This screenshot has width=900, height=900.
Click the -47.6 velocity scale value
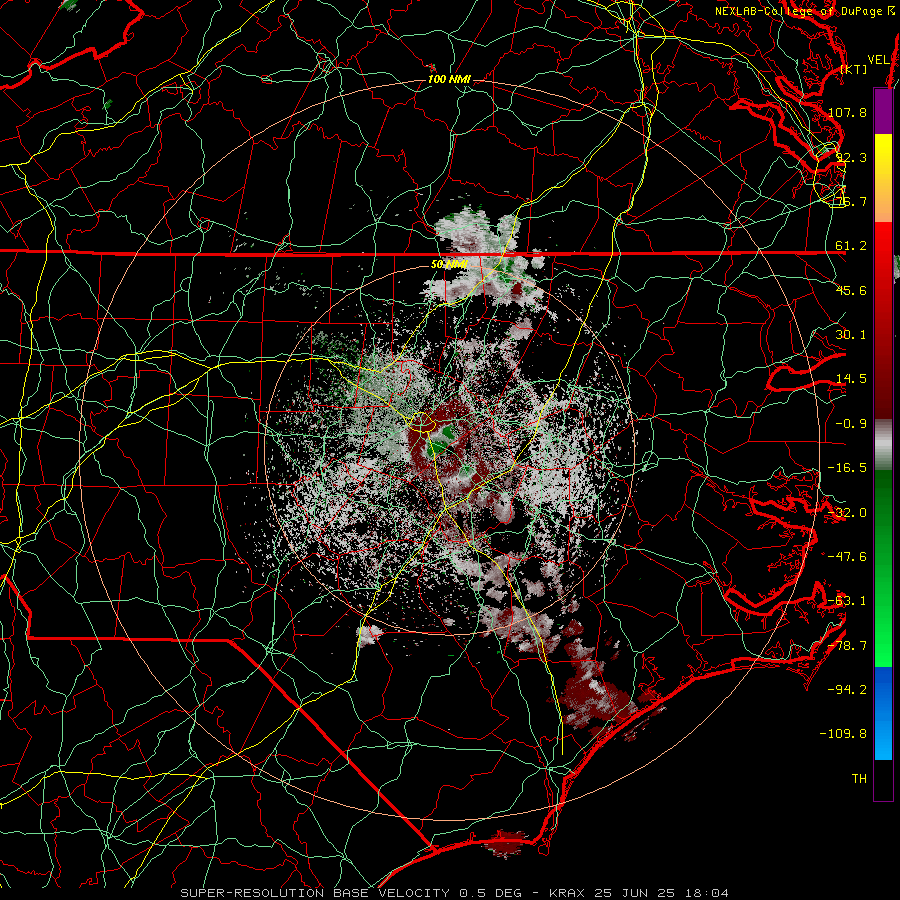click(847, 557)
